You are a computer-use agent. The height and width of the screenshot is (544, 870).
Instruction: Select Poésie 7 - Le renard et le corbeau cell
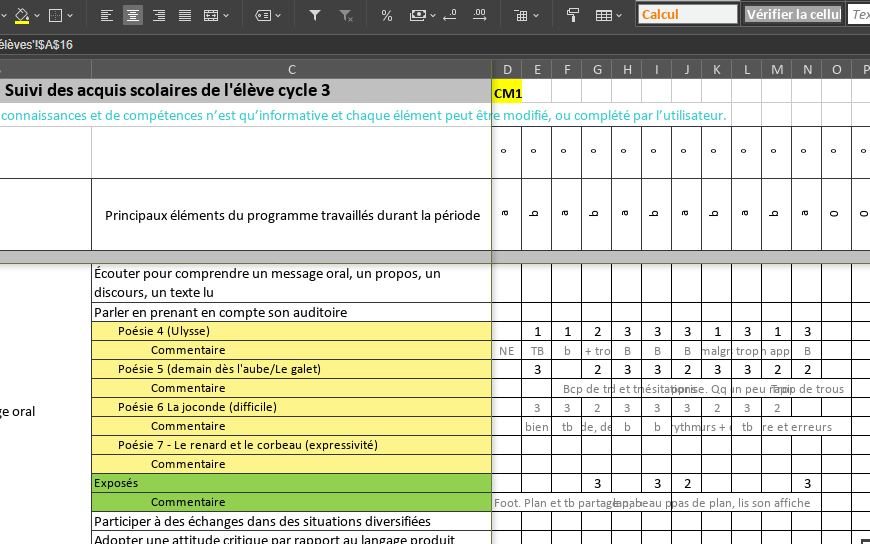[x=292, y=445]
